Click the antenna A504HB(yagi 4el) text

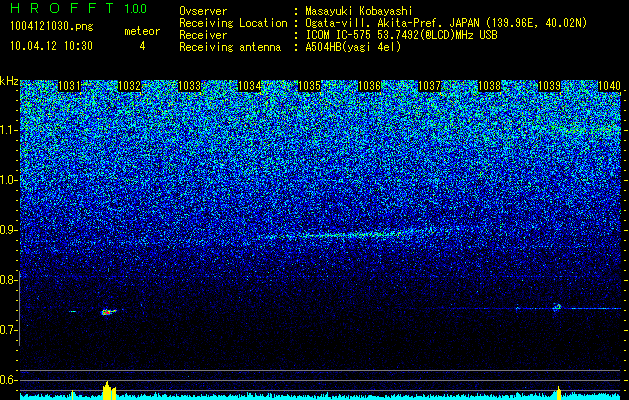click(x=353, y=47)
